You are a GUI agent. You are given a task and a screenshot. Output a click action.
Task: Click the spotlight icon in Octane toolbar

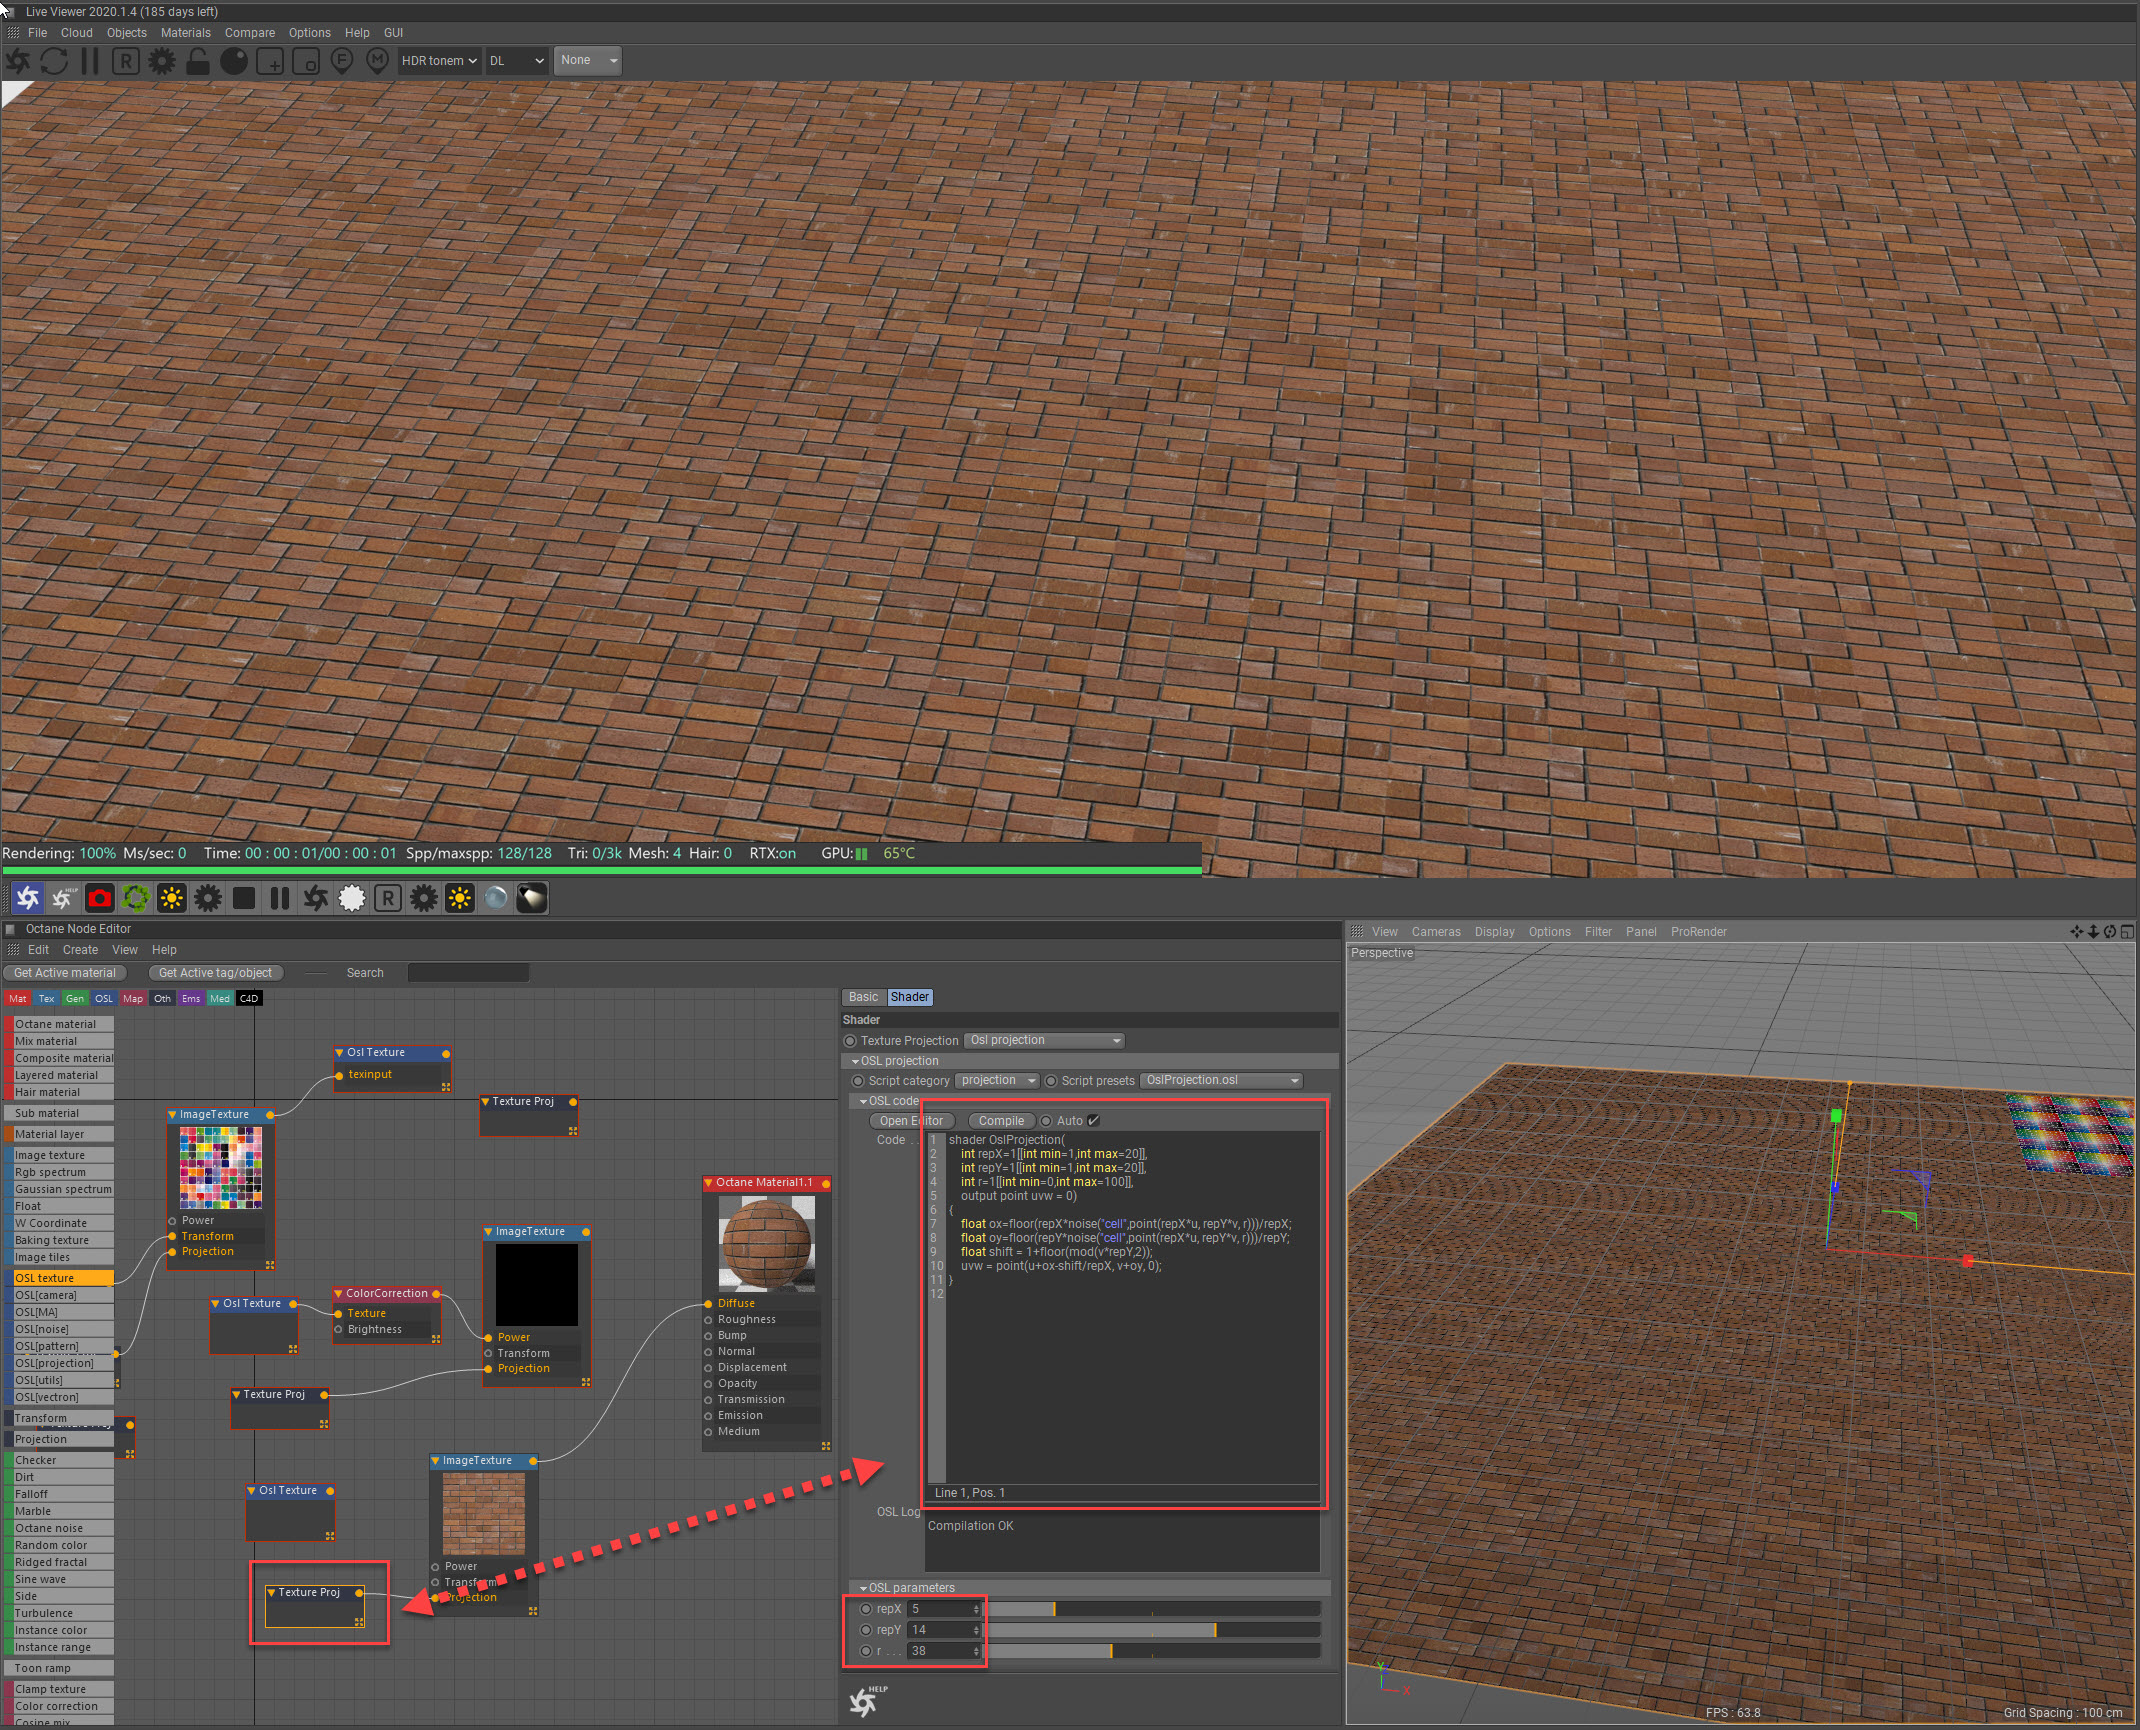click(x=532, y=898)
